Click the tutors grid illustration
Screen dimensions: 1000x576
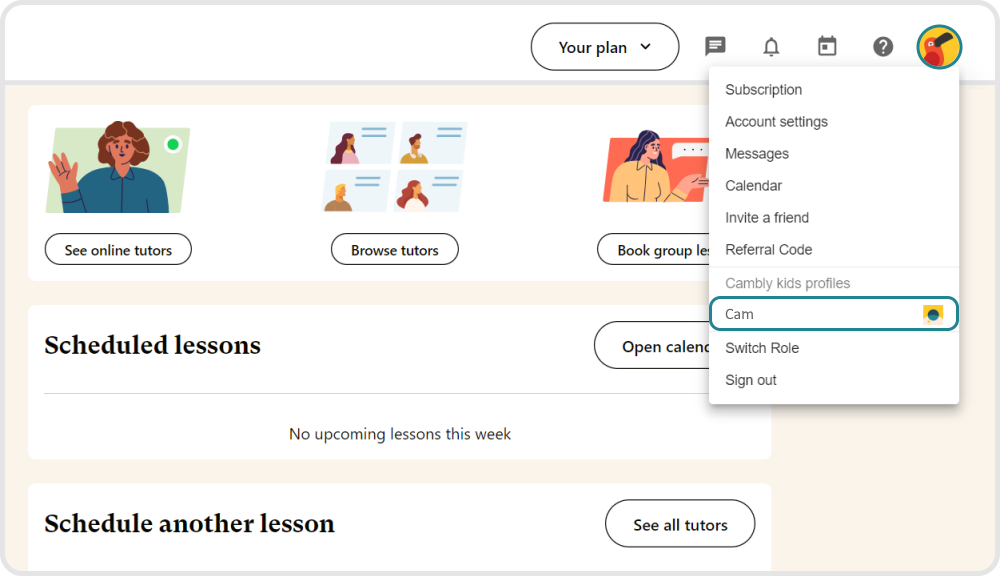(x=394, y=167)
